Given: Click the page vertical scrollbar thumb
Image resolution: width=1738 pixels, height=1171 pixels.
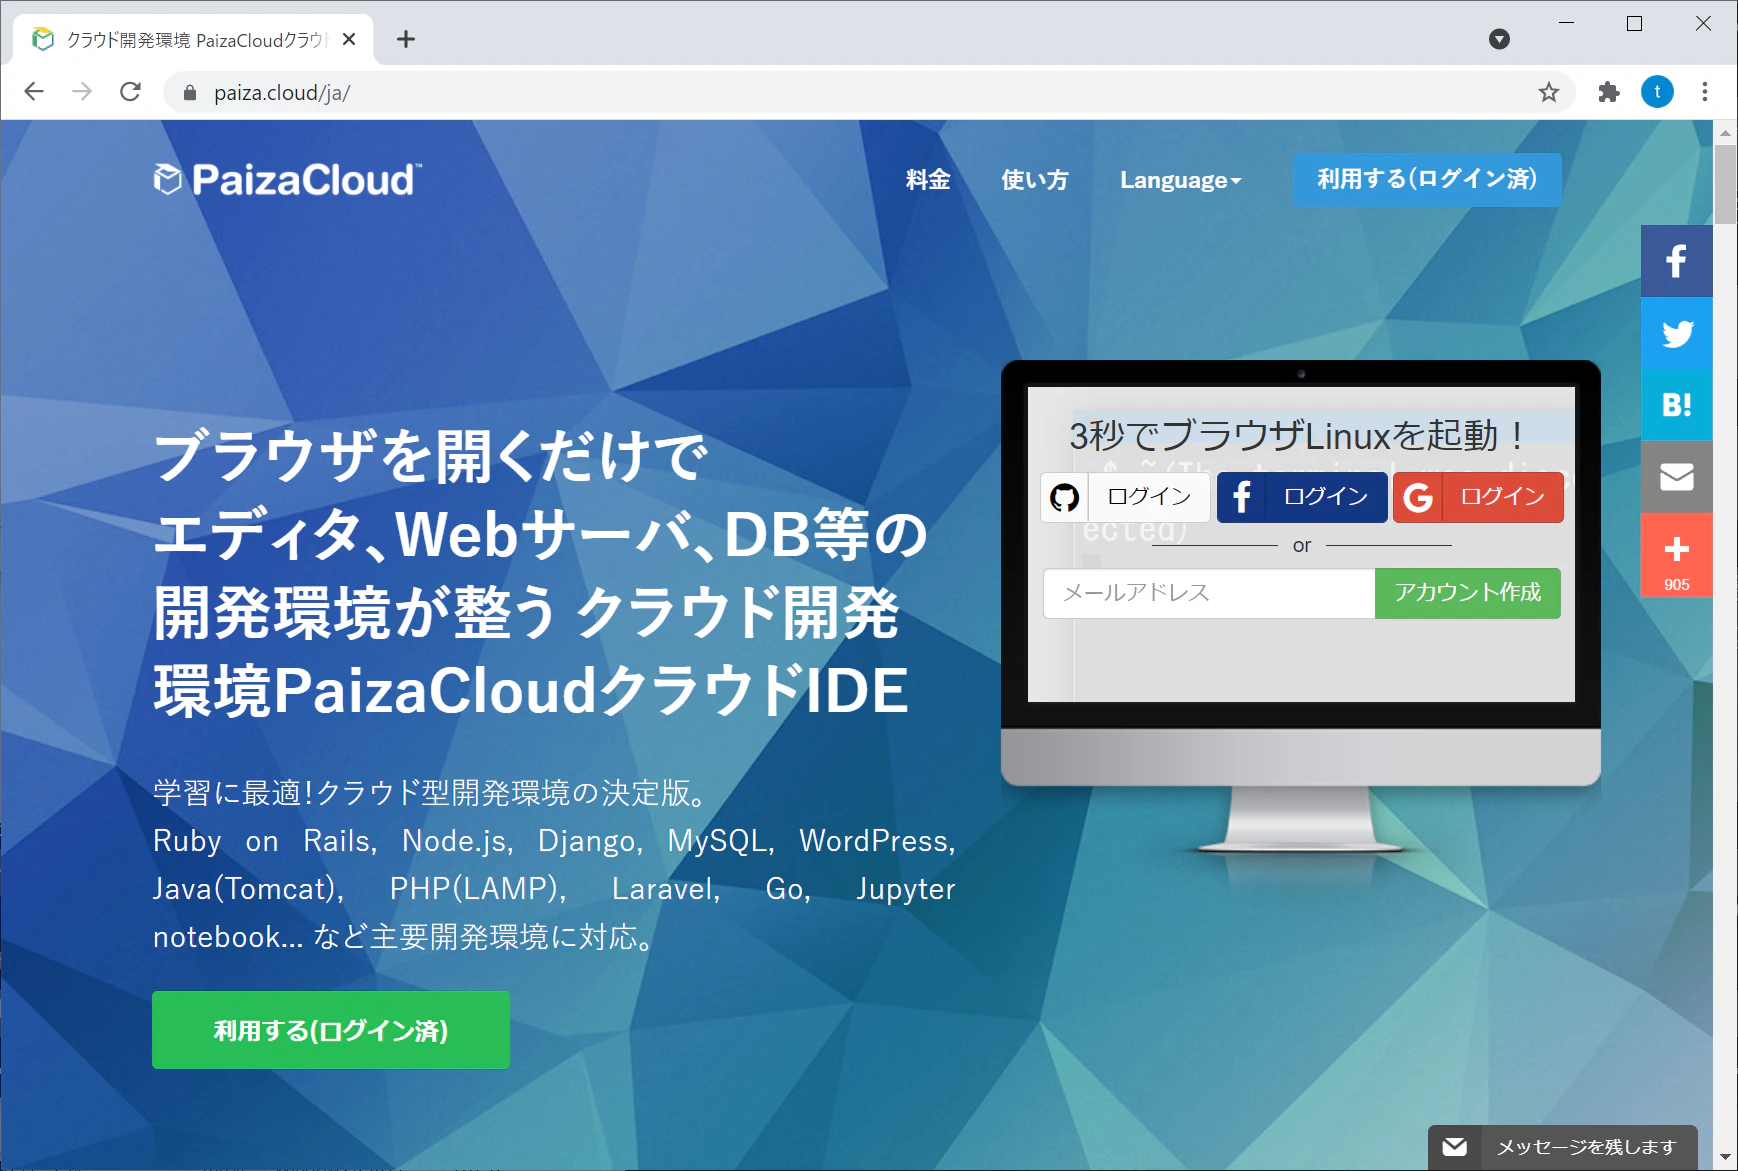Looking at the screenshot, I should tap(1725, 185).
